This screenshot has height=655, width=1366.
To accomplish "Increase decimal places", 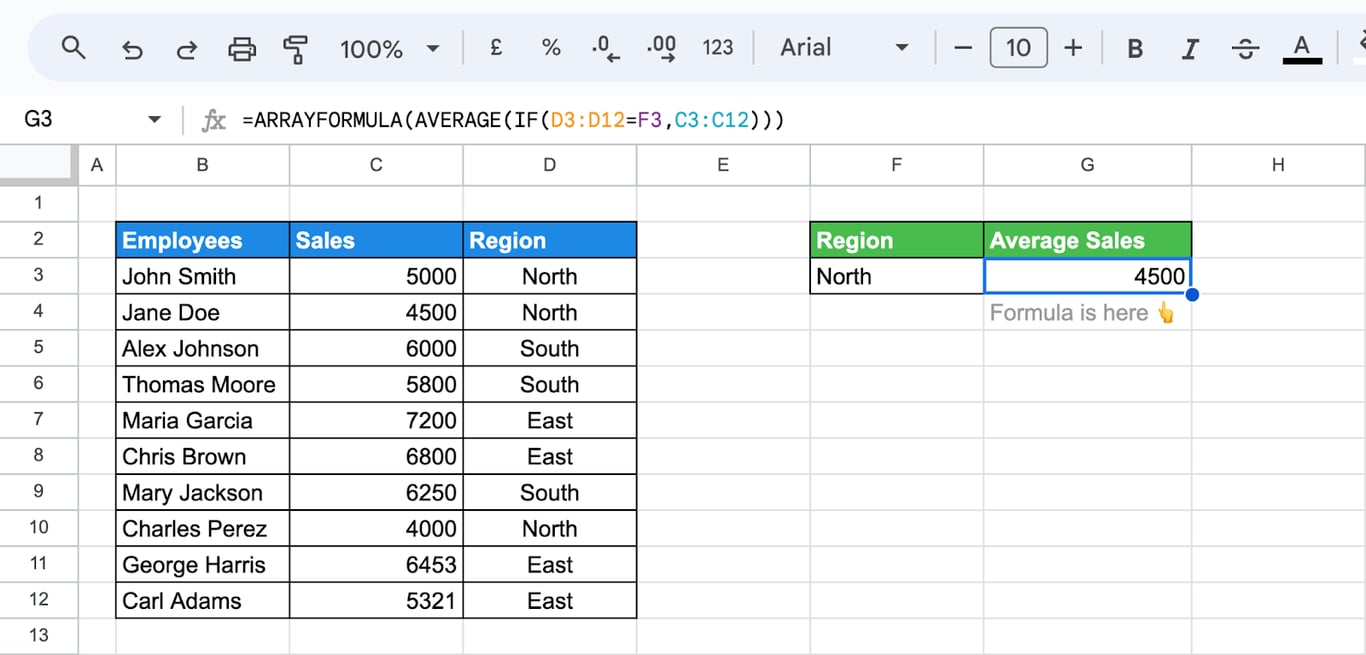I will tap(662, 48).
